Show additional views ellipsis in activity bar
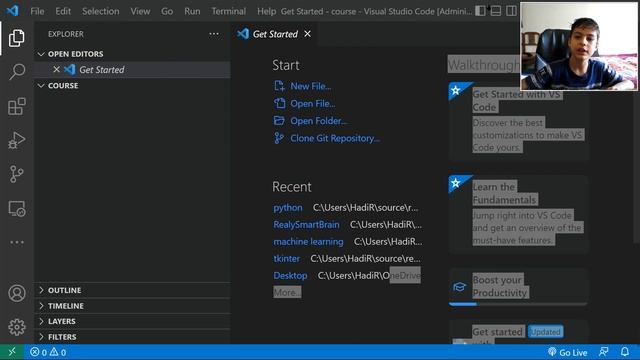The width and height of the screenshot is (640, 360). tap(16, 242)
